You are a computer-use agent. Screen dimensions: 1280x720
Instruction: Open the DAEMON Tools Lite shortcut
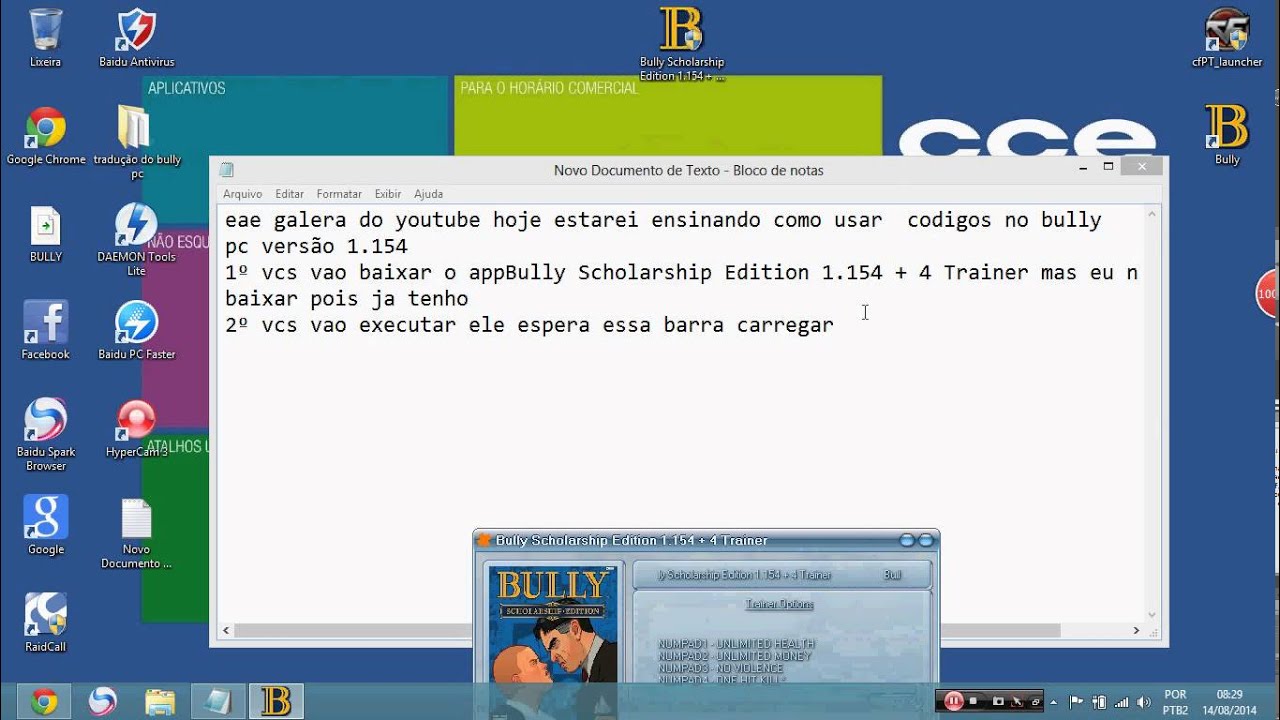[136, 240]
